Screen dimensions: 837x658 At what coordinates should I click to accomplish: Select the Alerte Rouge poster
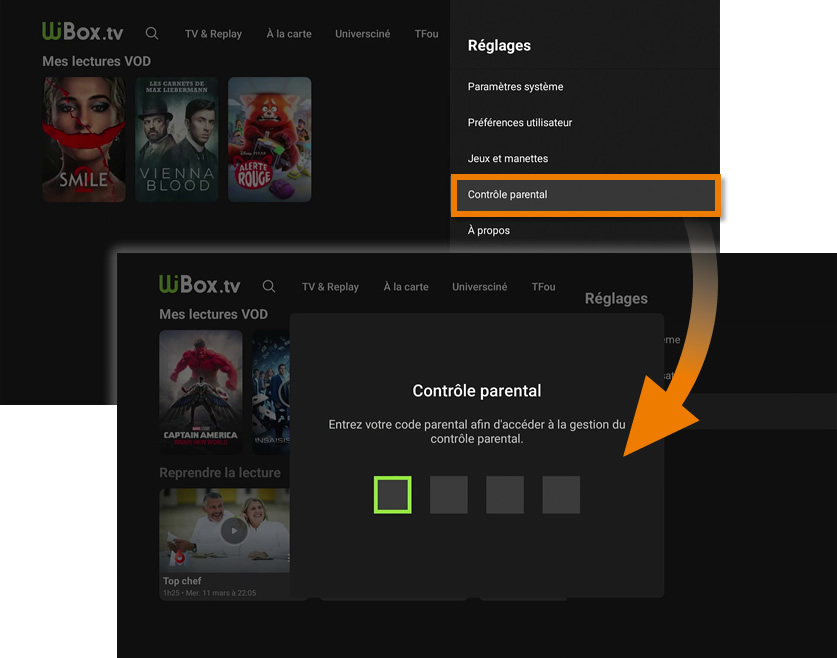(269, 140)
